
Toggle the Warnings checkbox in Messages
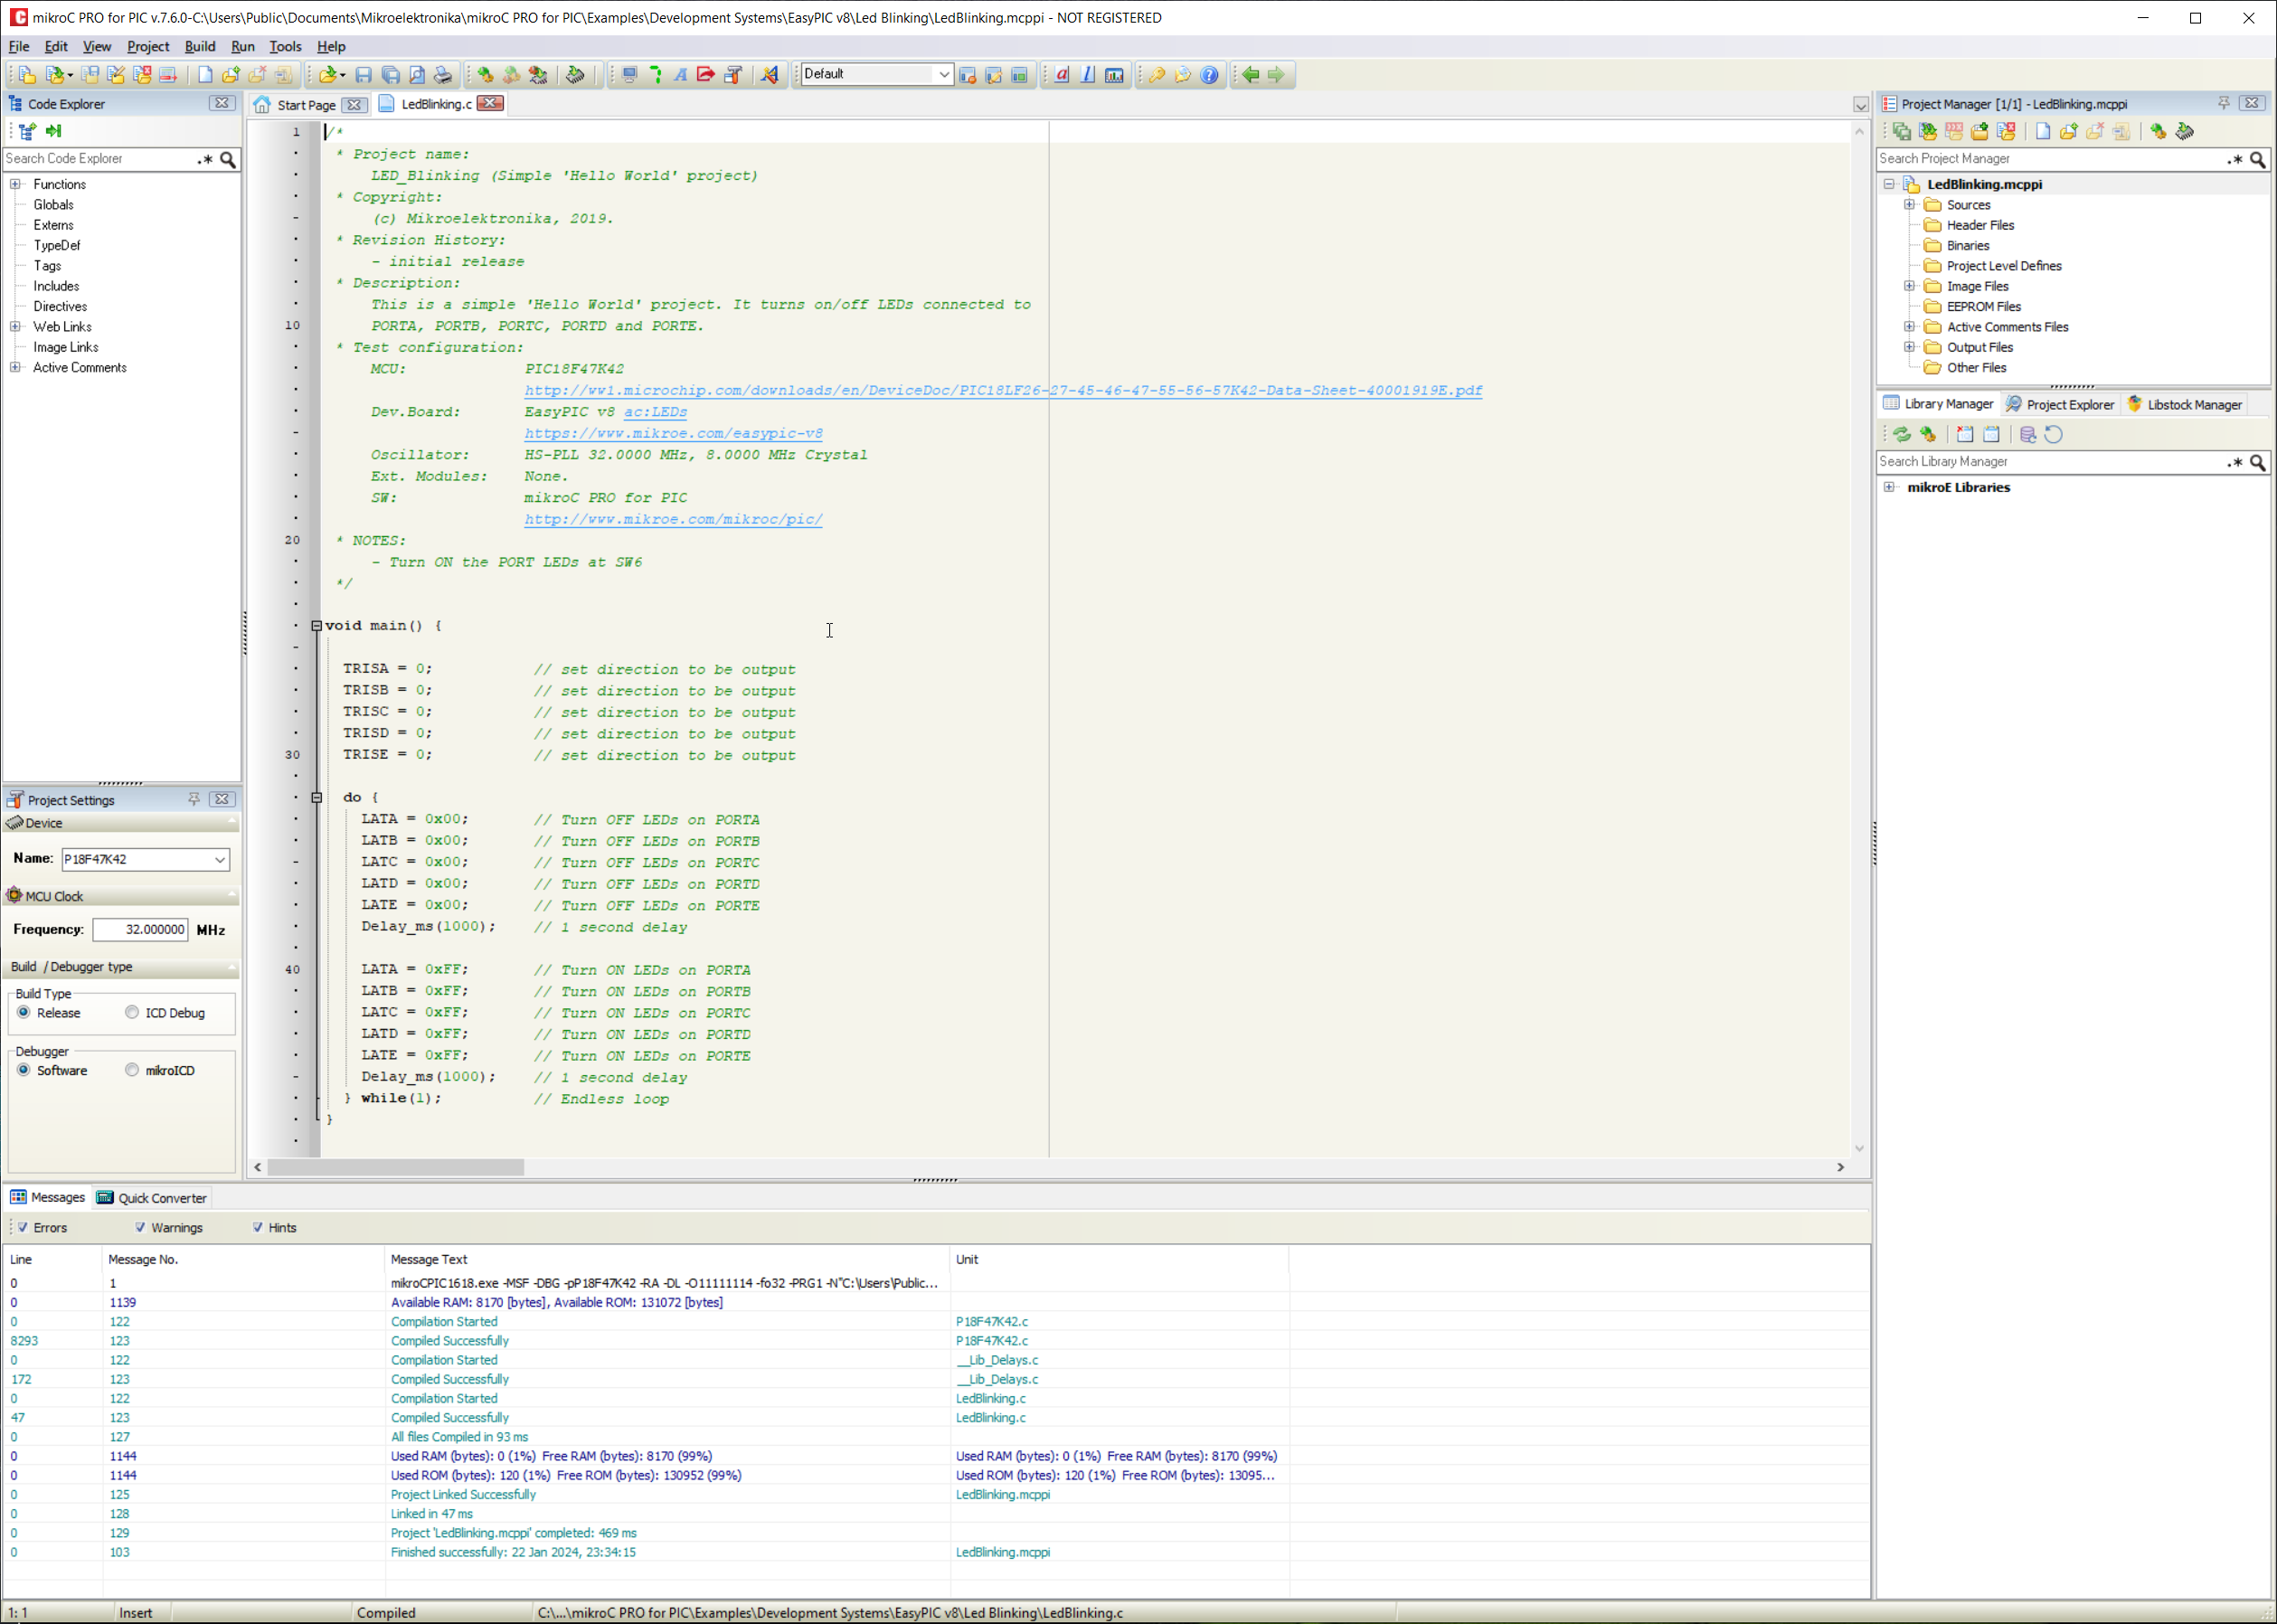[140, 1227]
